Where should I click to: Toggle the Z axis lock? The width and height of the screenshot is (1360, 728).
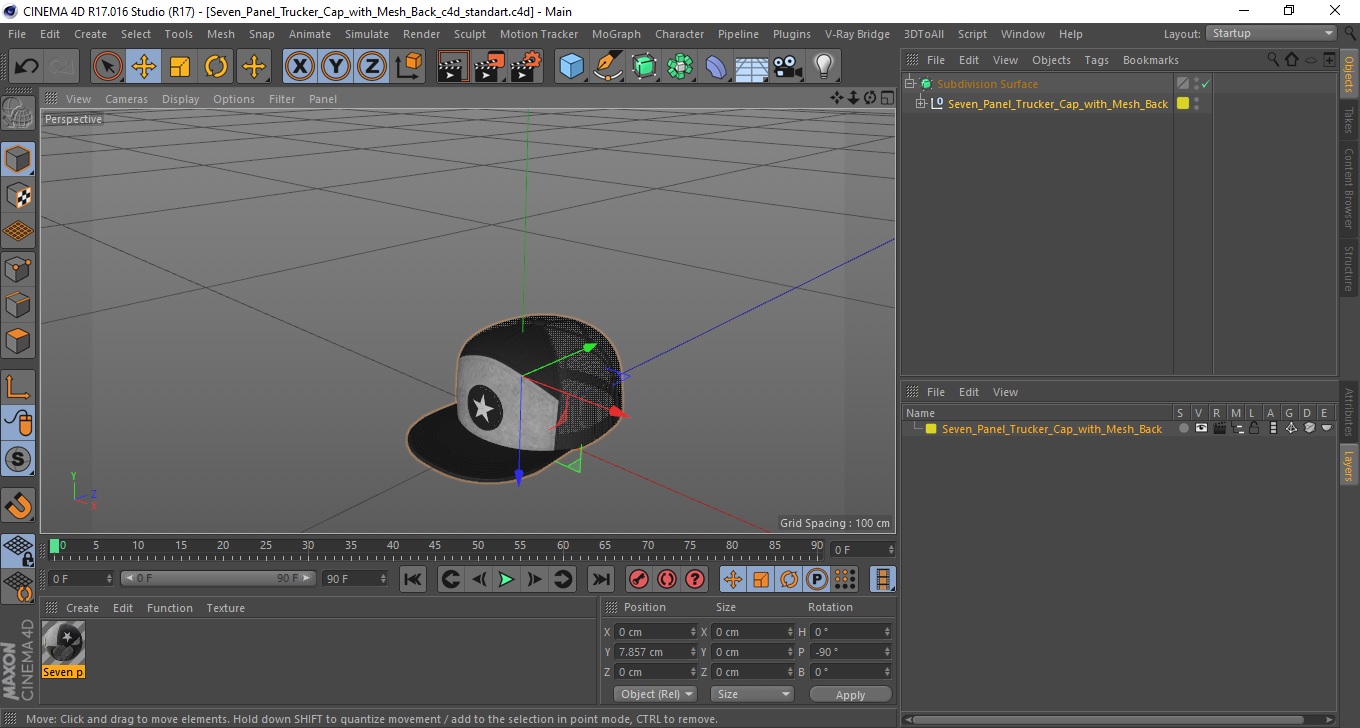click(x=372, y=67)
